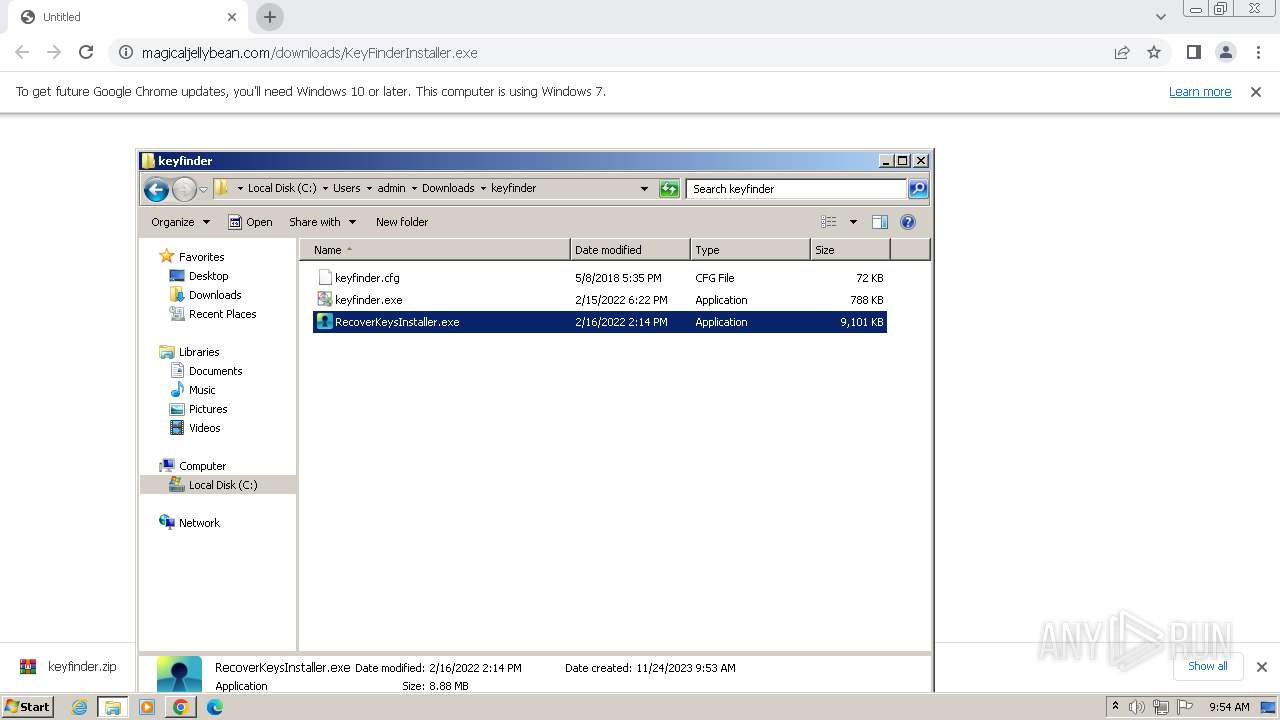
Task: Select Computer in the navigation pane
Action: (x=202, y=466)
